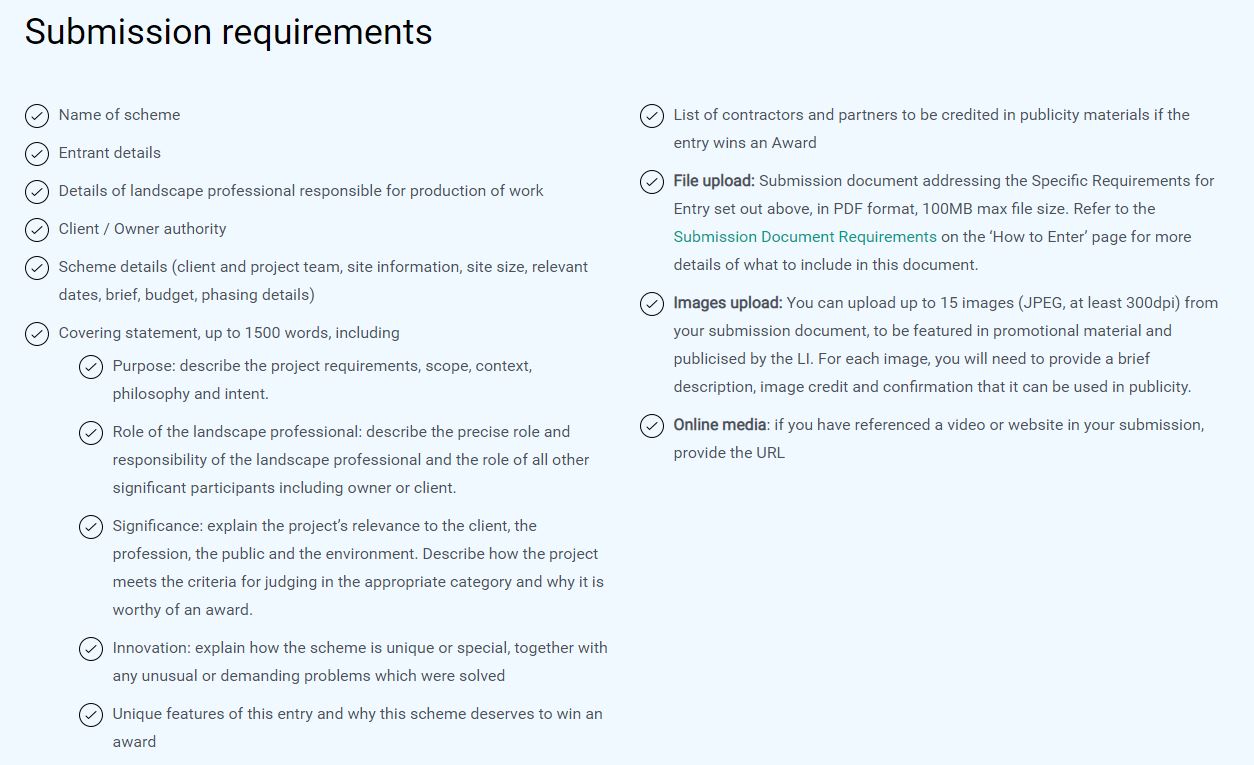Click the check icon next to Scheme details

pos(37,268)
